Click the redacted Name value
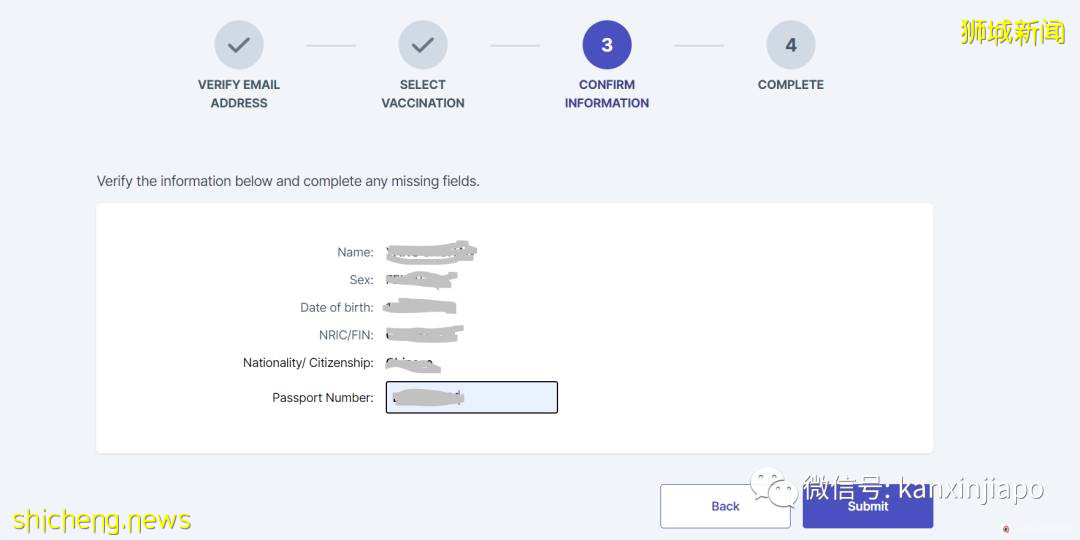The height and width of the screenshot is (540, 1080). (x=430, y=252)
